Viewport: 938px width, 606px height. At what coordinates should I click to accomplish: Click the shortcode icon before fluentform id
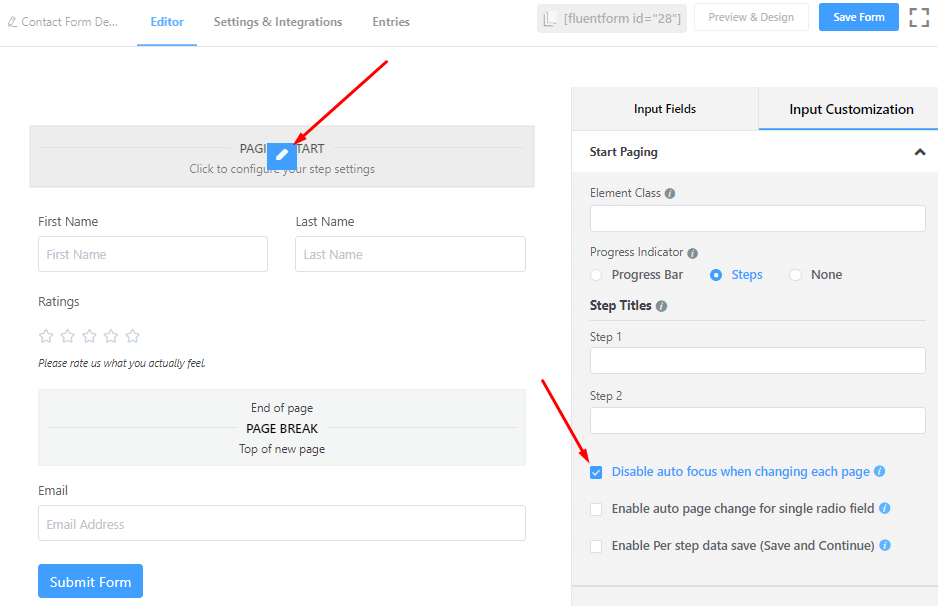[549, 17]
